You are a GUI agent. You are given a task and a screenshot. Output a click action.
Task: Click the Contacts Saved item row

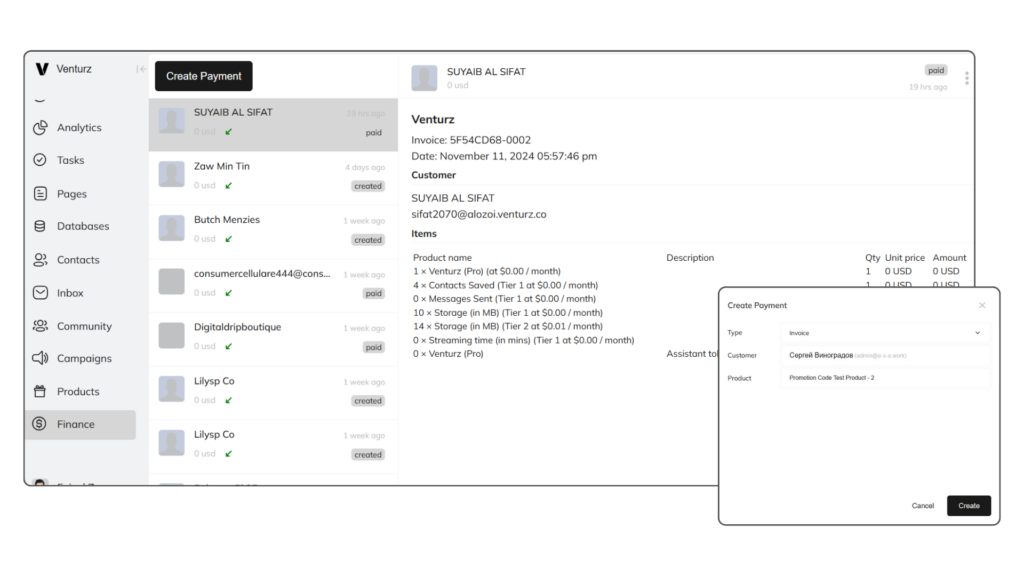505,285
